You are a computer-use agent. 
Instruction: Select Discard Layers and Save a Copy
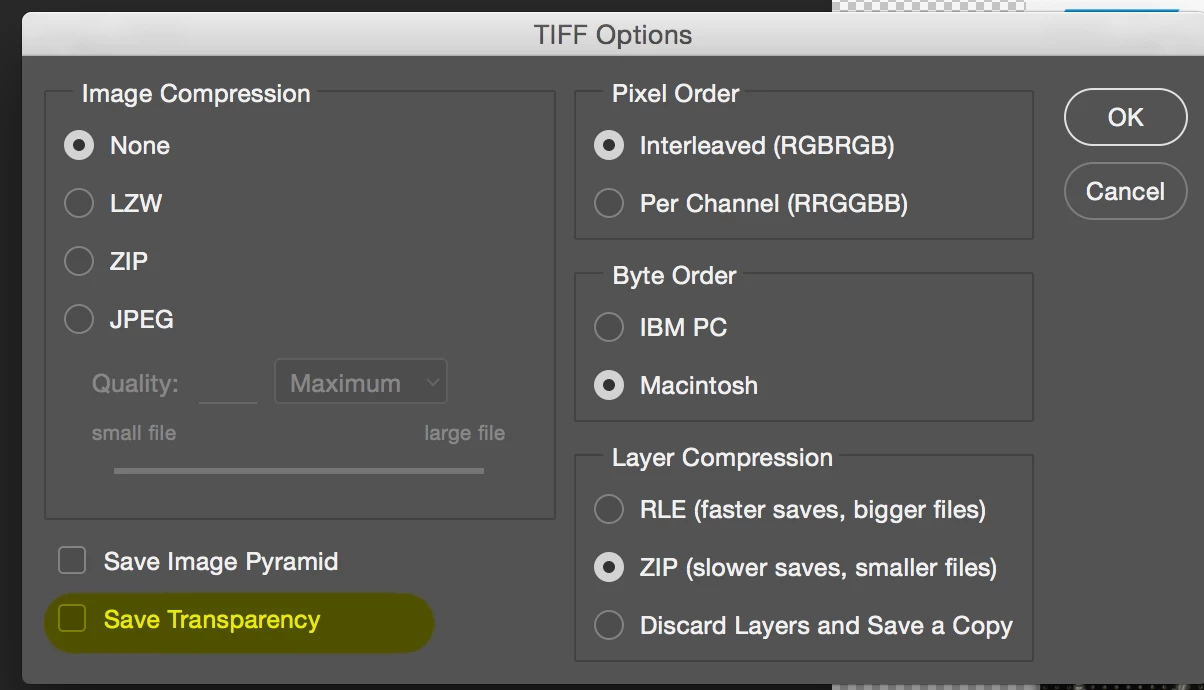(609, 626)
